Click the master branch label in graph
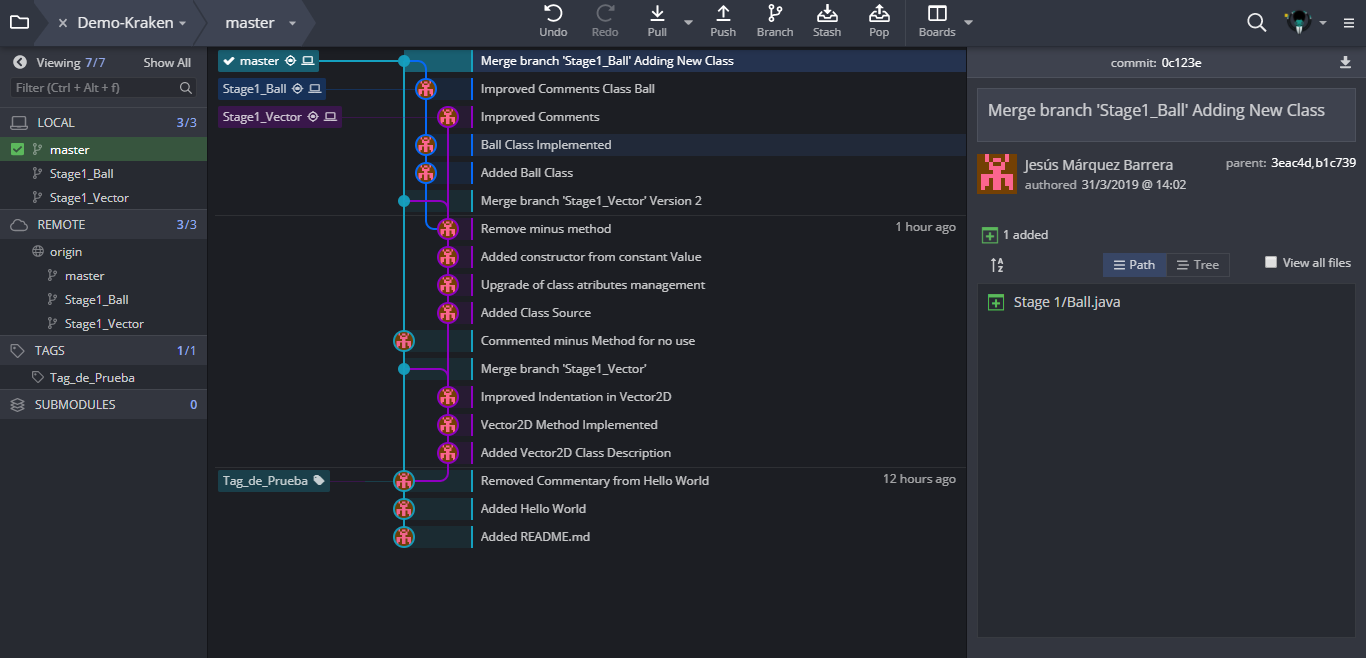 268,61
